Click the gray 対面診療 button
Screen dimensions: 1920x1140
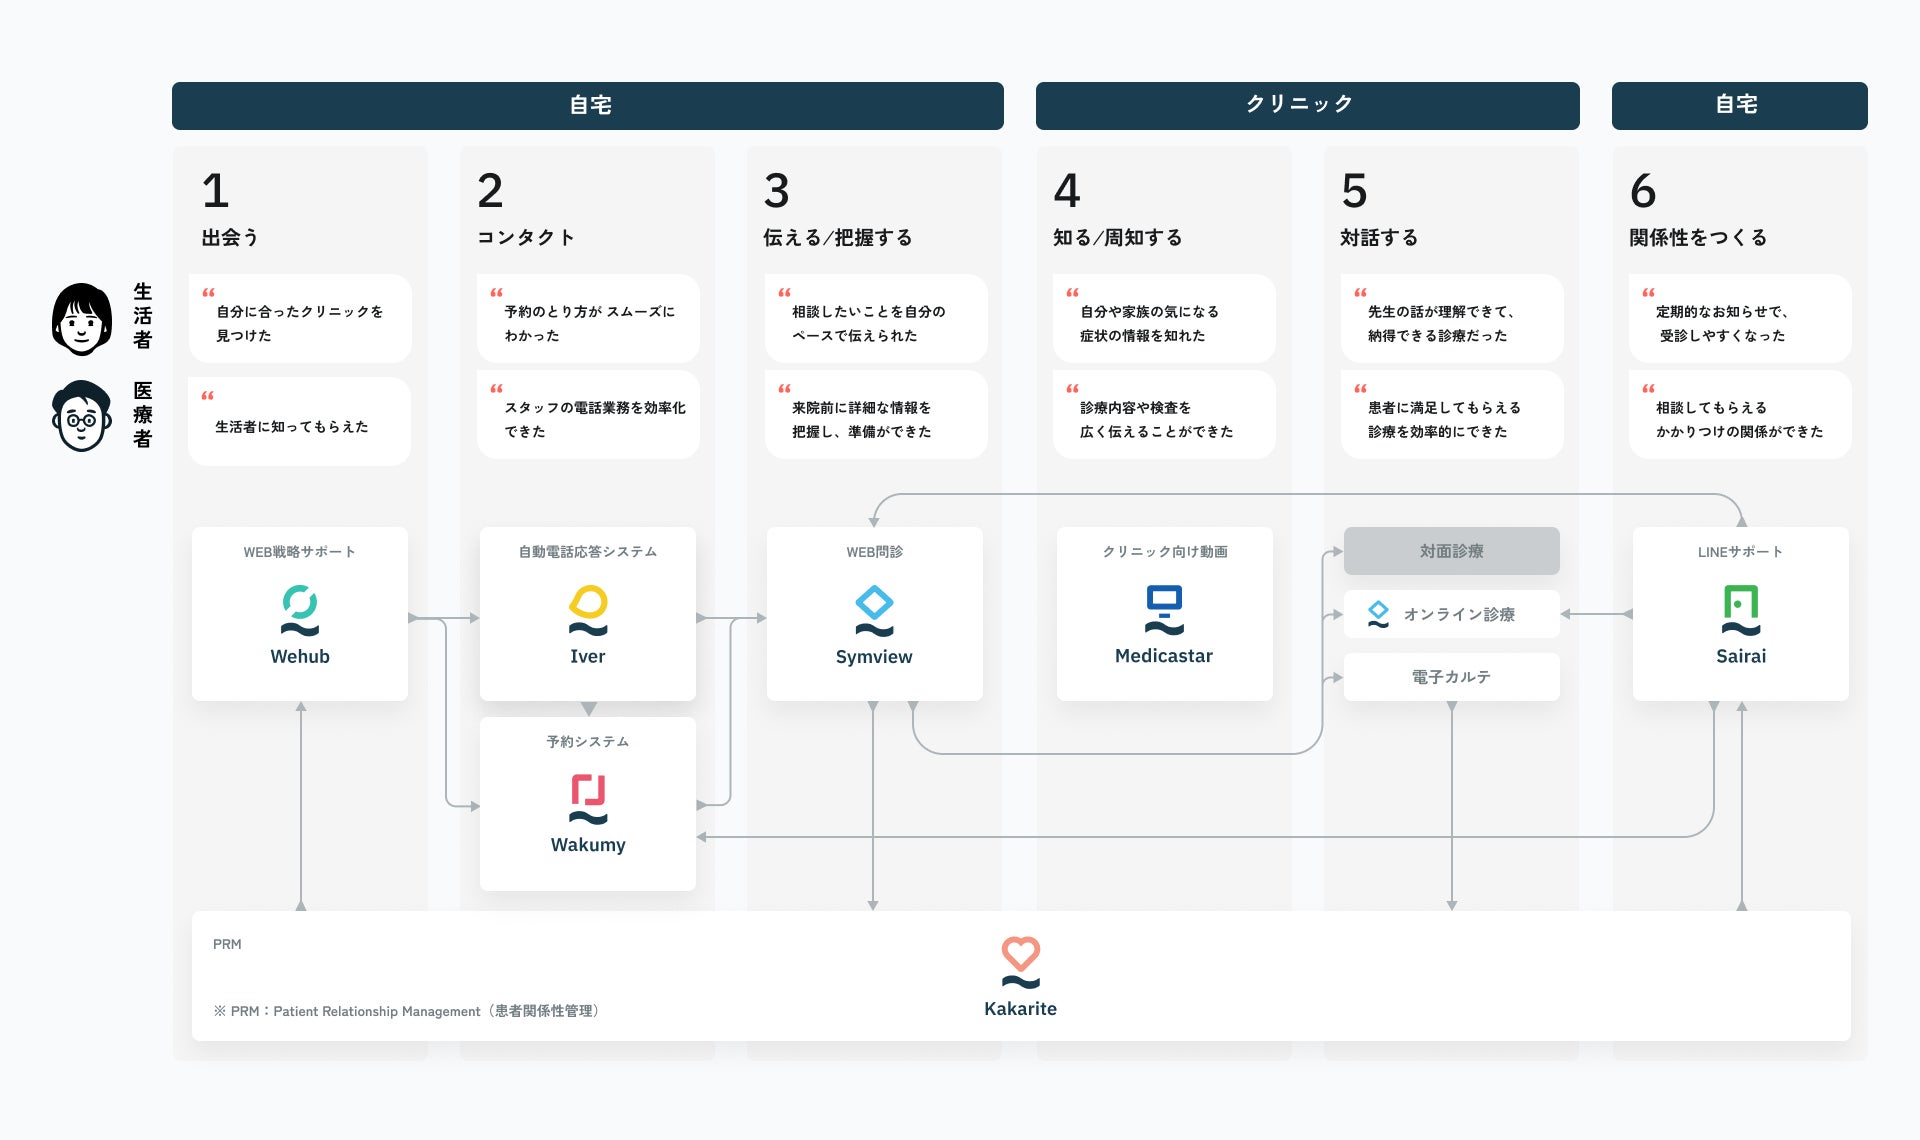click(1451, 551)
